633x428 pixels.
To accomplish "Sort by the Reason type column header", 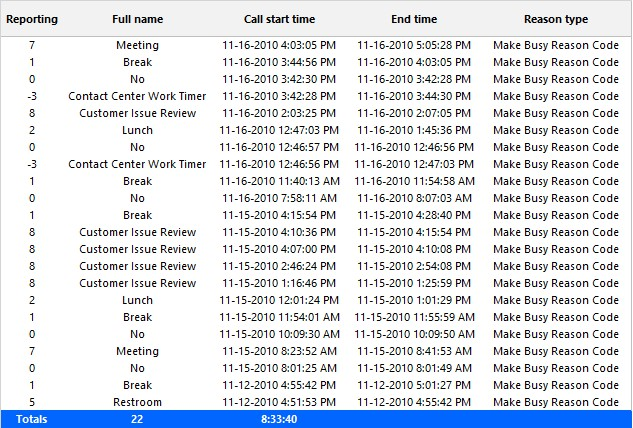I will click(x=556, y=19).
